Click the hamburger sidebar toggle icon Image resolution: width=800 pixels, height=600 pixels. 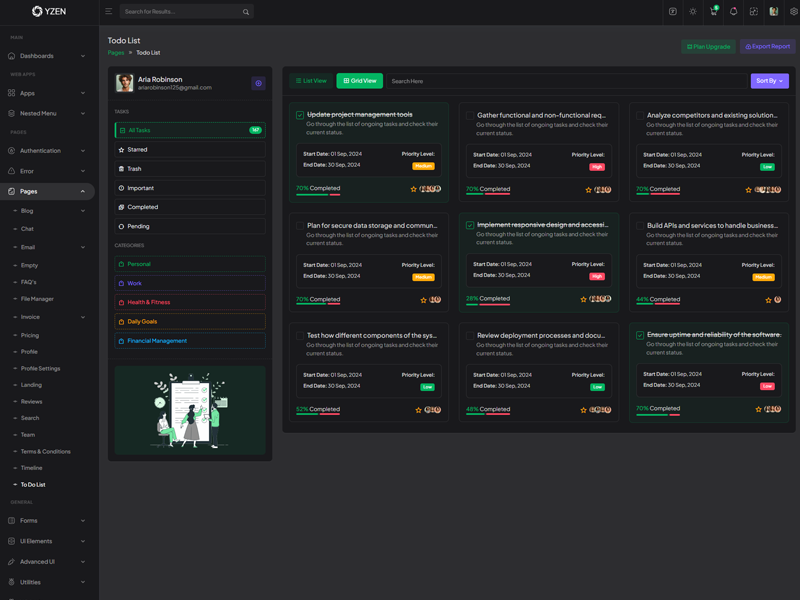[x=108, y=12]
